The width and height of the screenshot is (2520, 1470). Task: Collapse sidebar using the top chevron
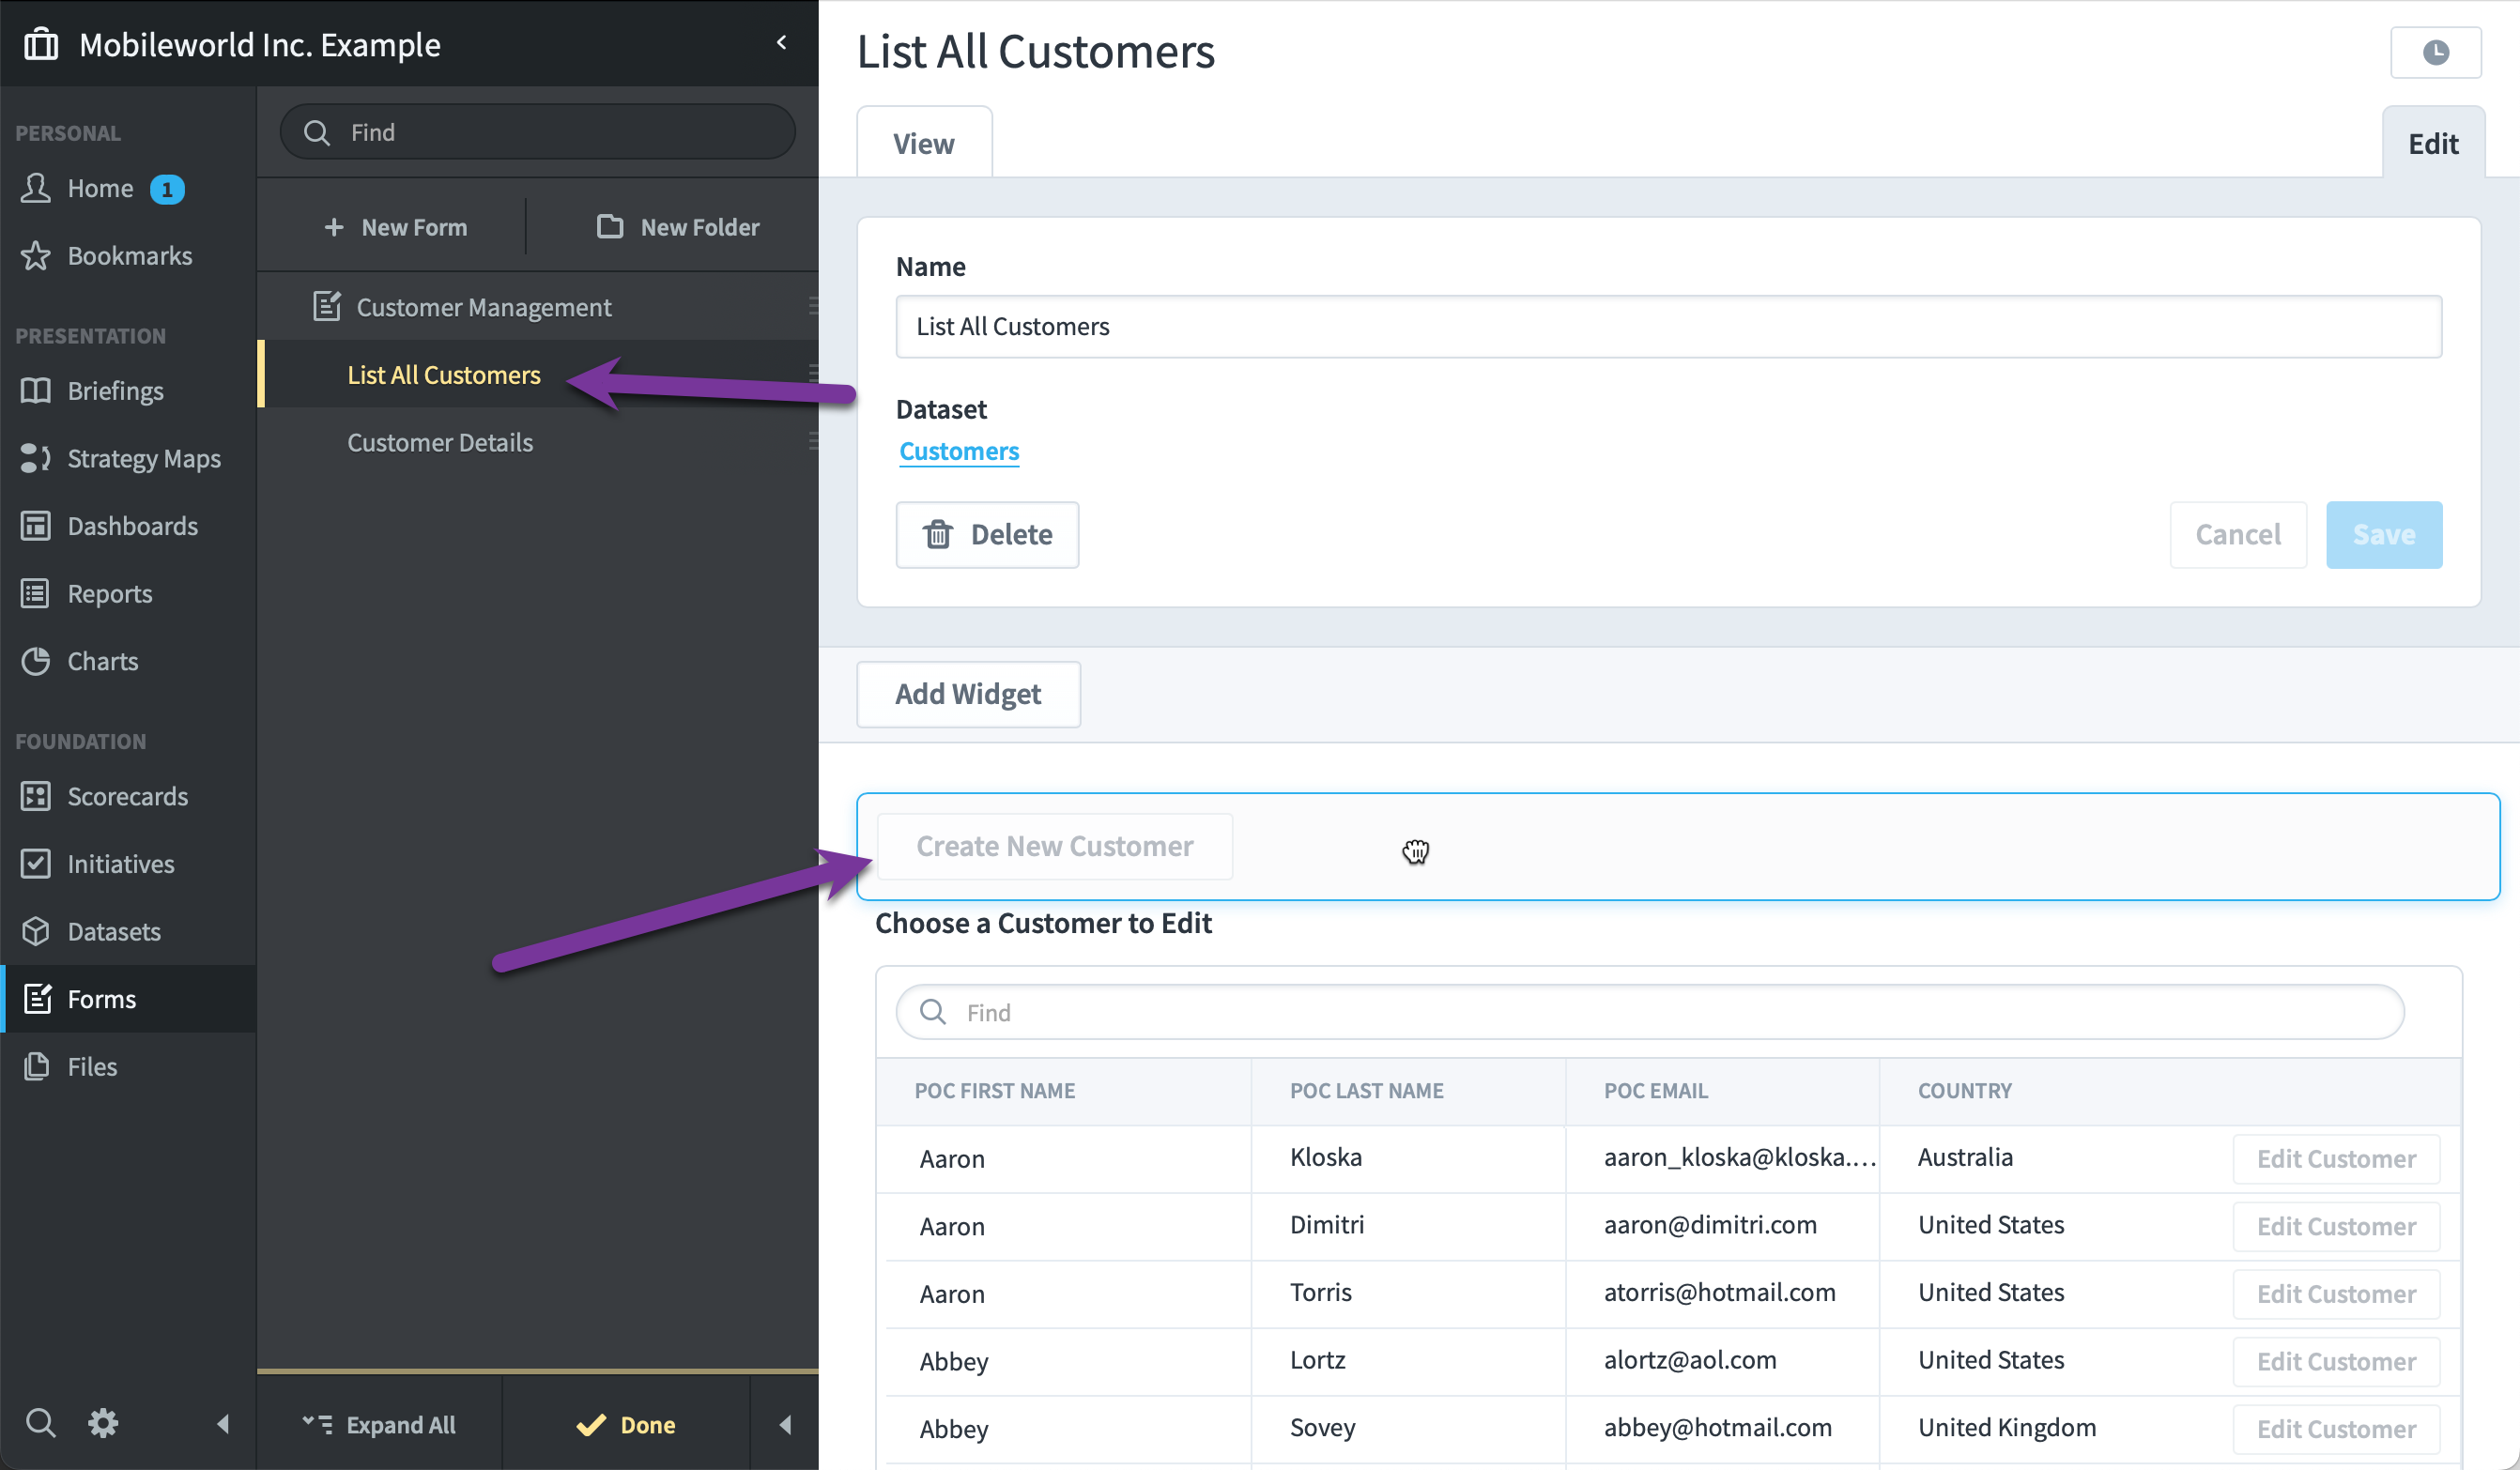coord(782,42)
